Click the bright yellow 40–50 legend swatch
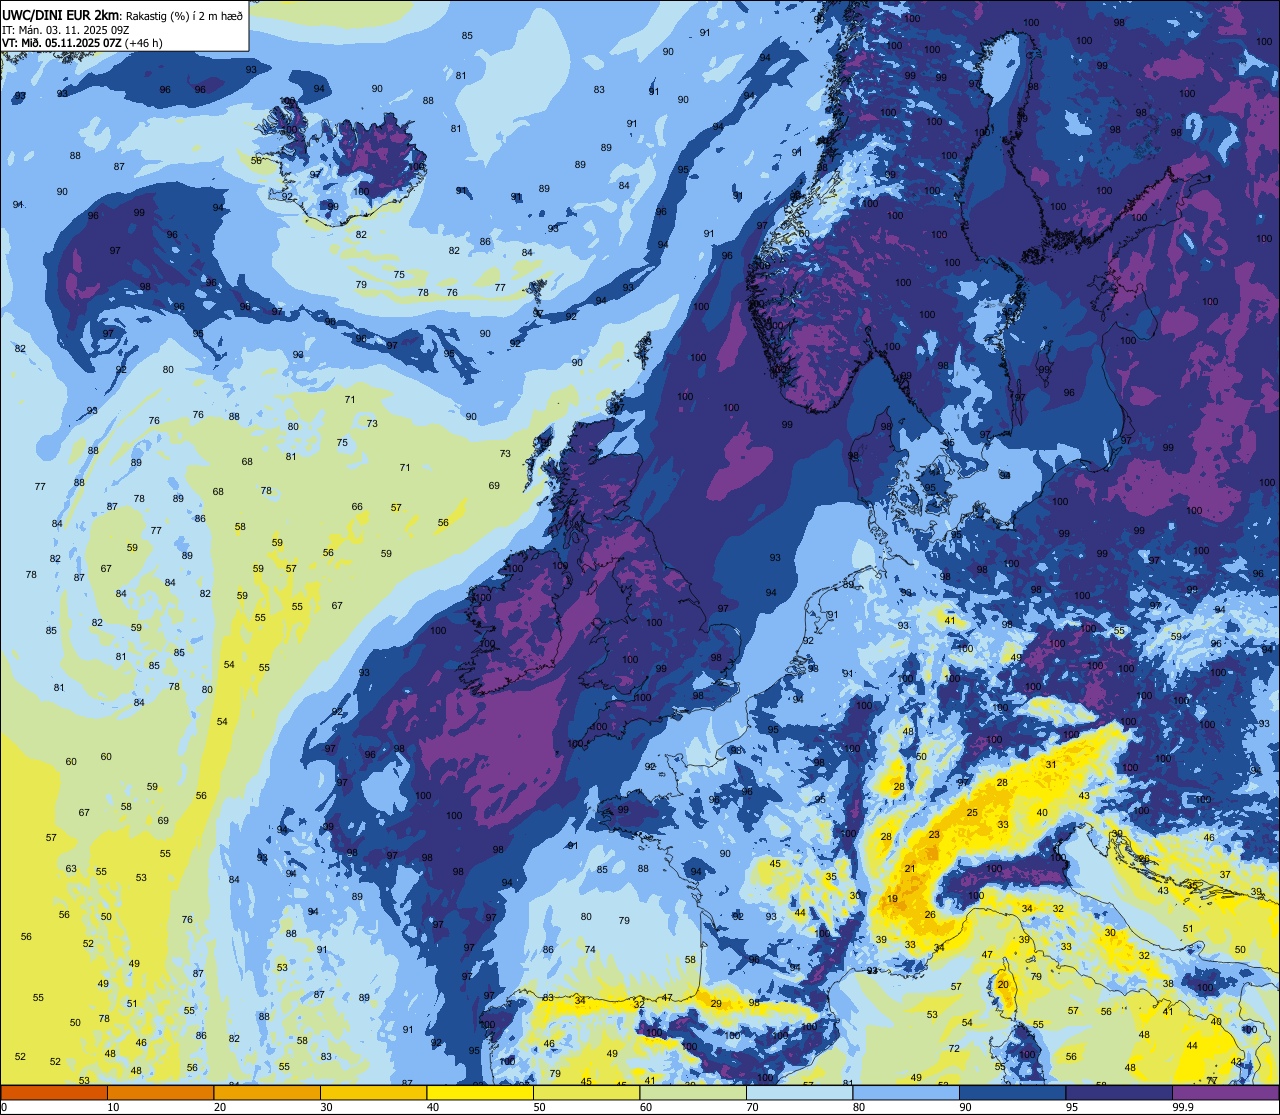Screen dimensions: 1280x1115 pos(480,1093)
